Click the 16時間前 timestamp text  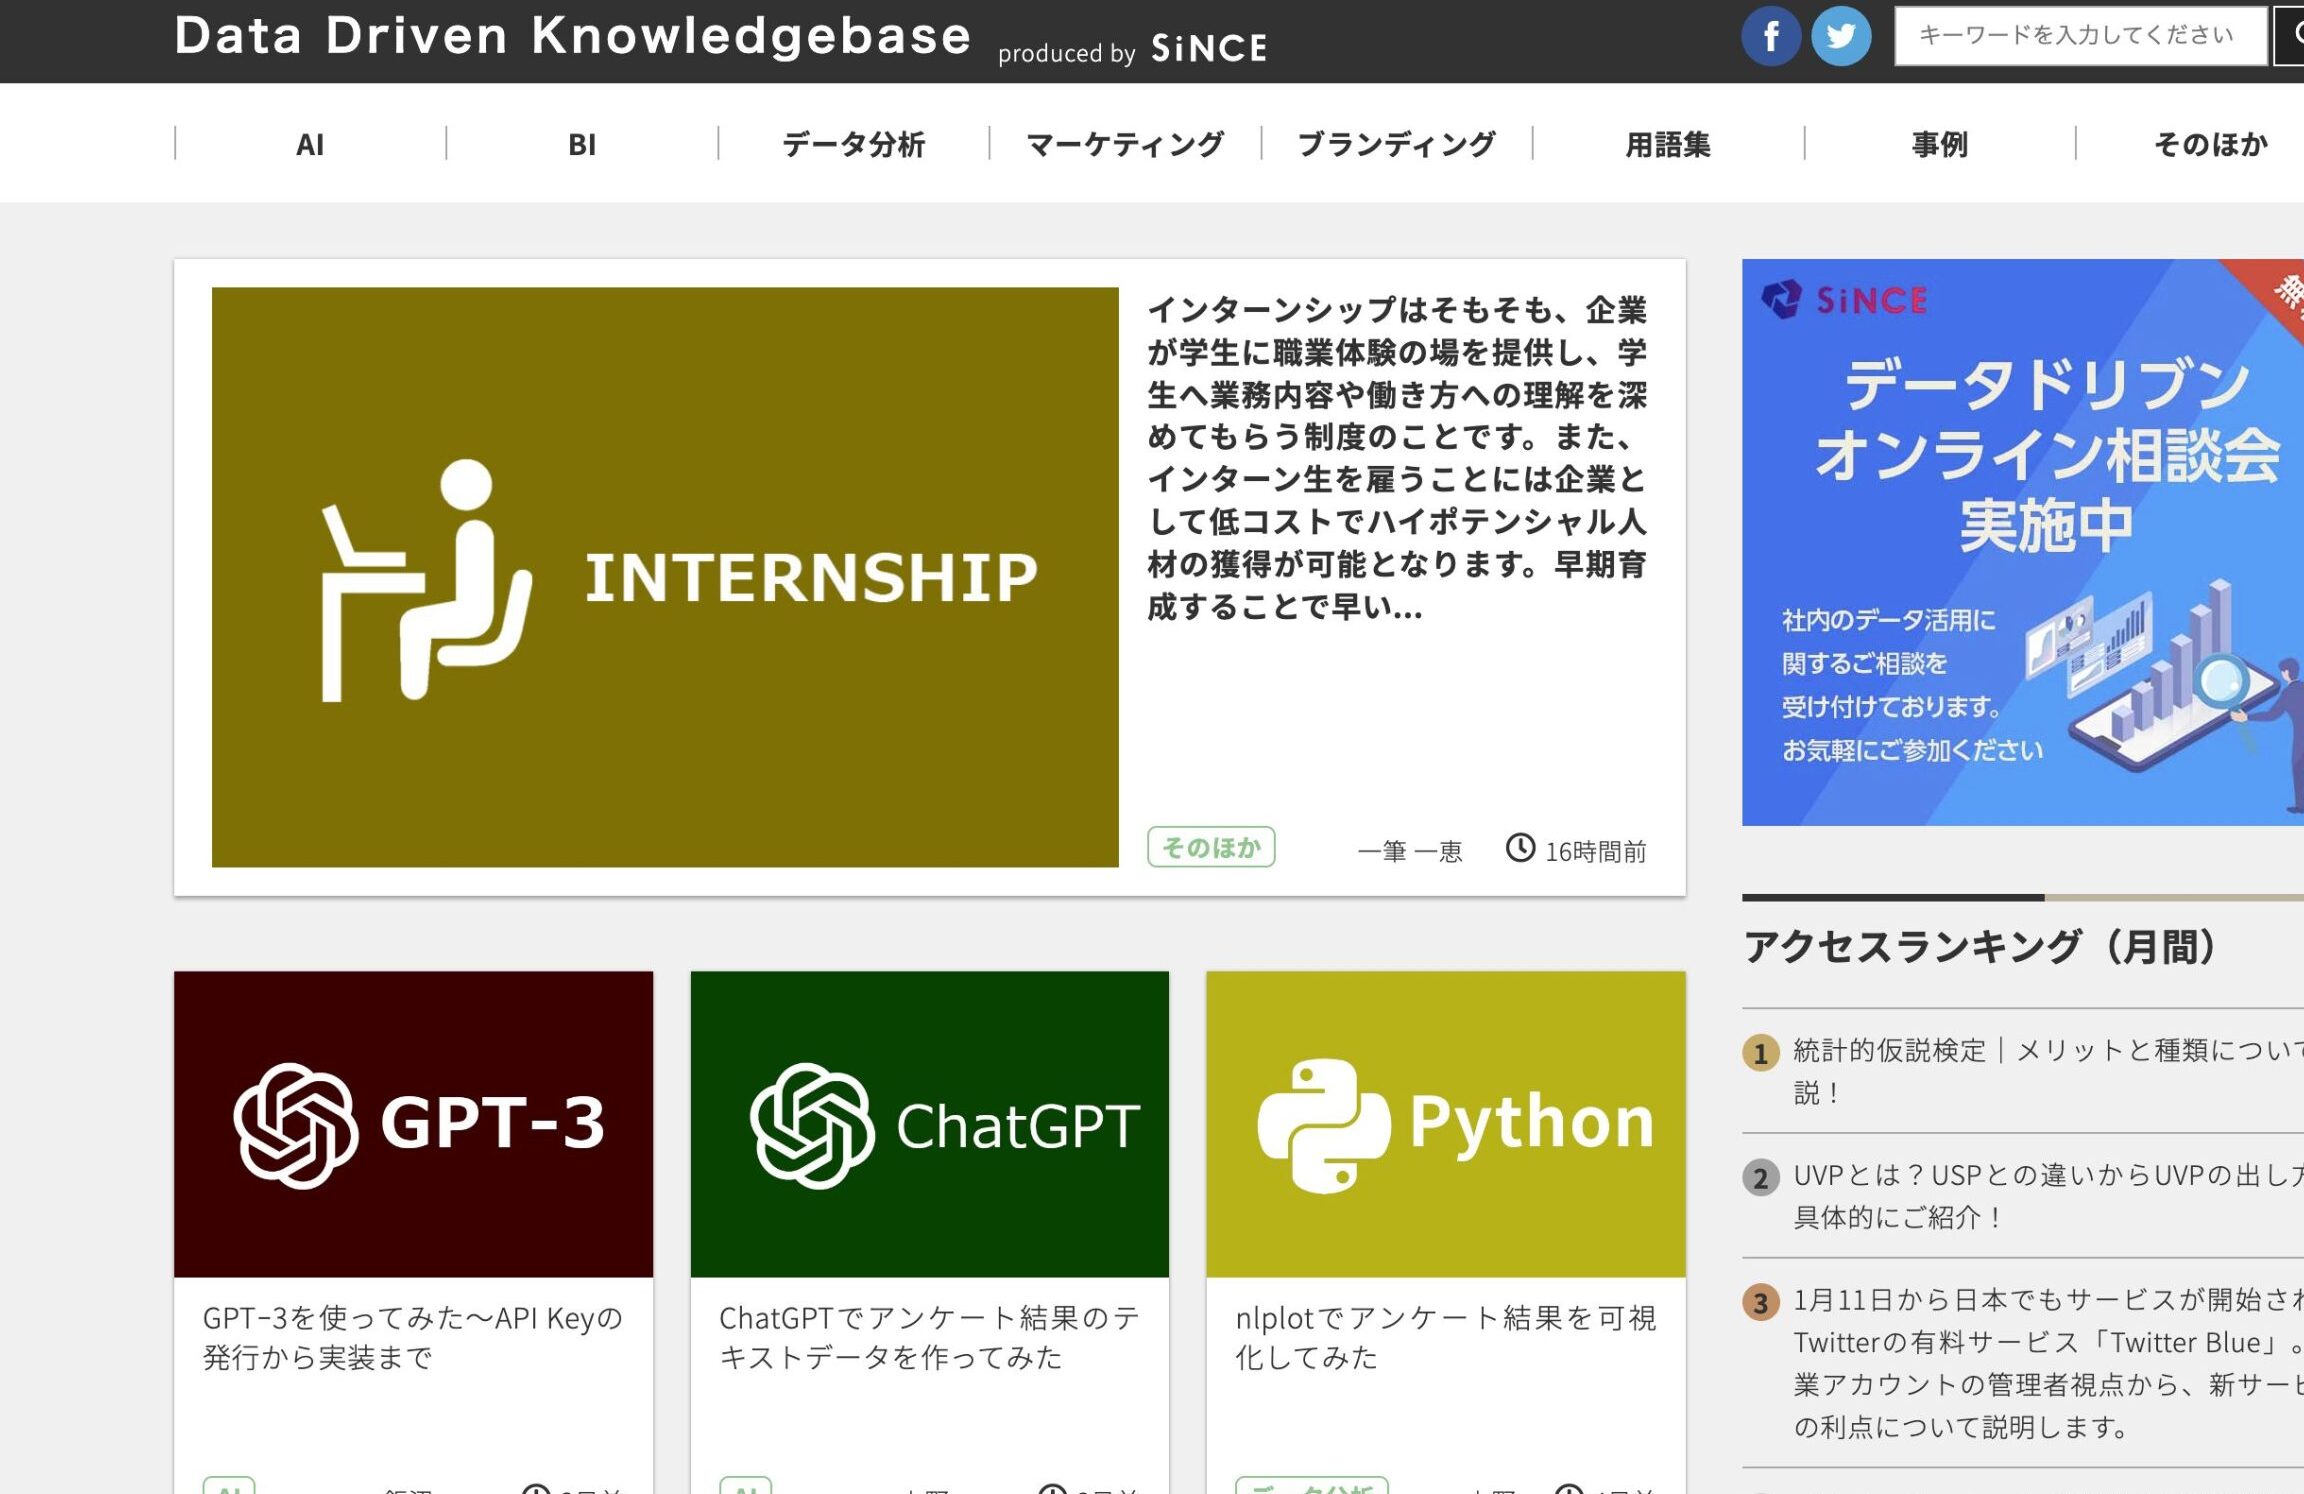point(1596,851)
